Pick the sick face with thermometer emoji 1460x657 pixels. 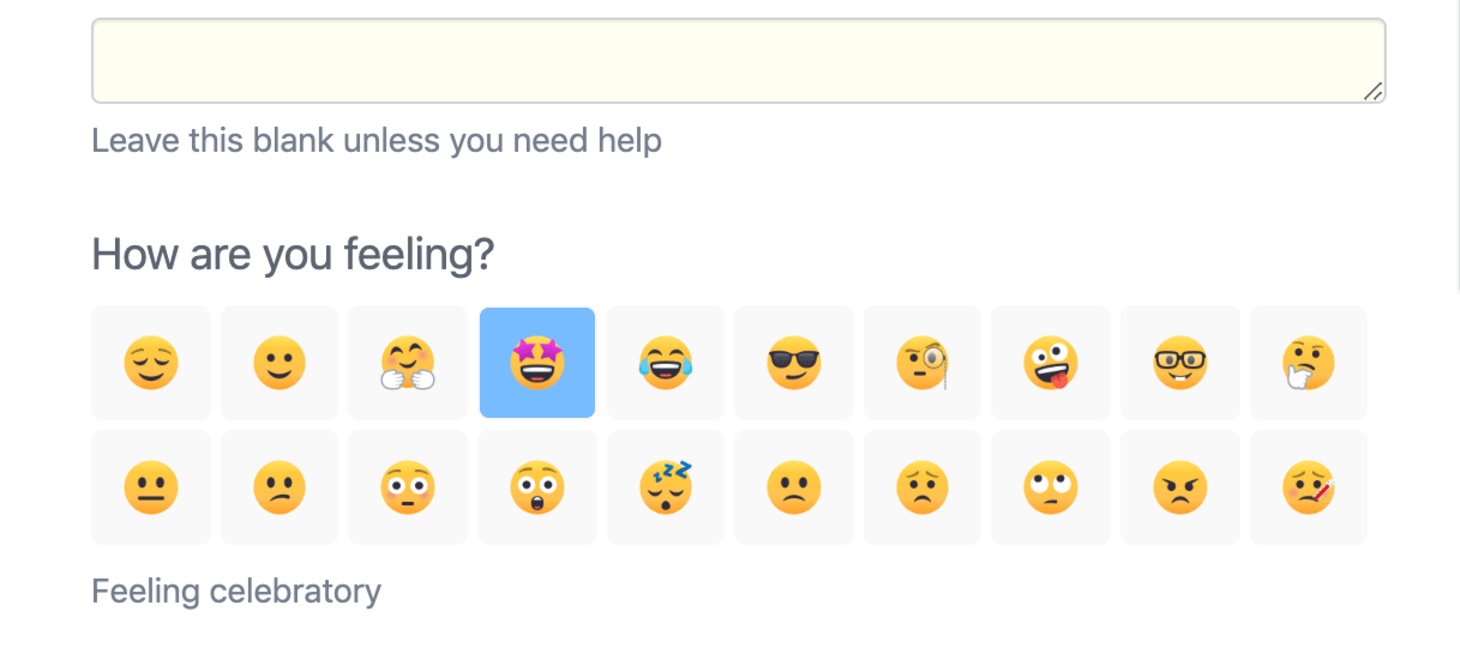(1308, 488)
